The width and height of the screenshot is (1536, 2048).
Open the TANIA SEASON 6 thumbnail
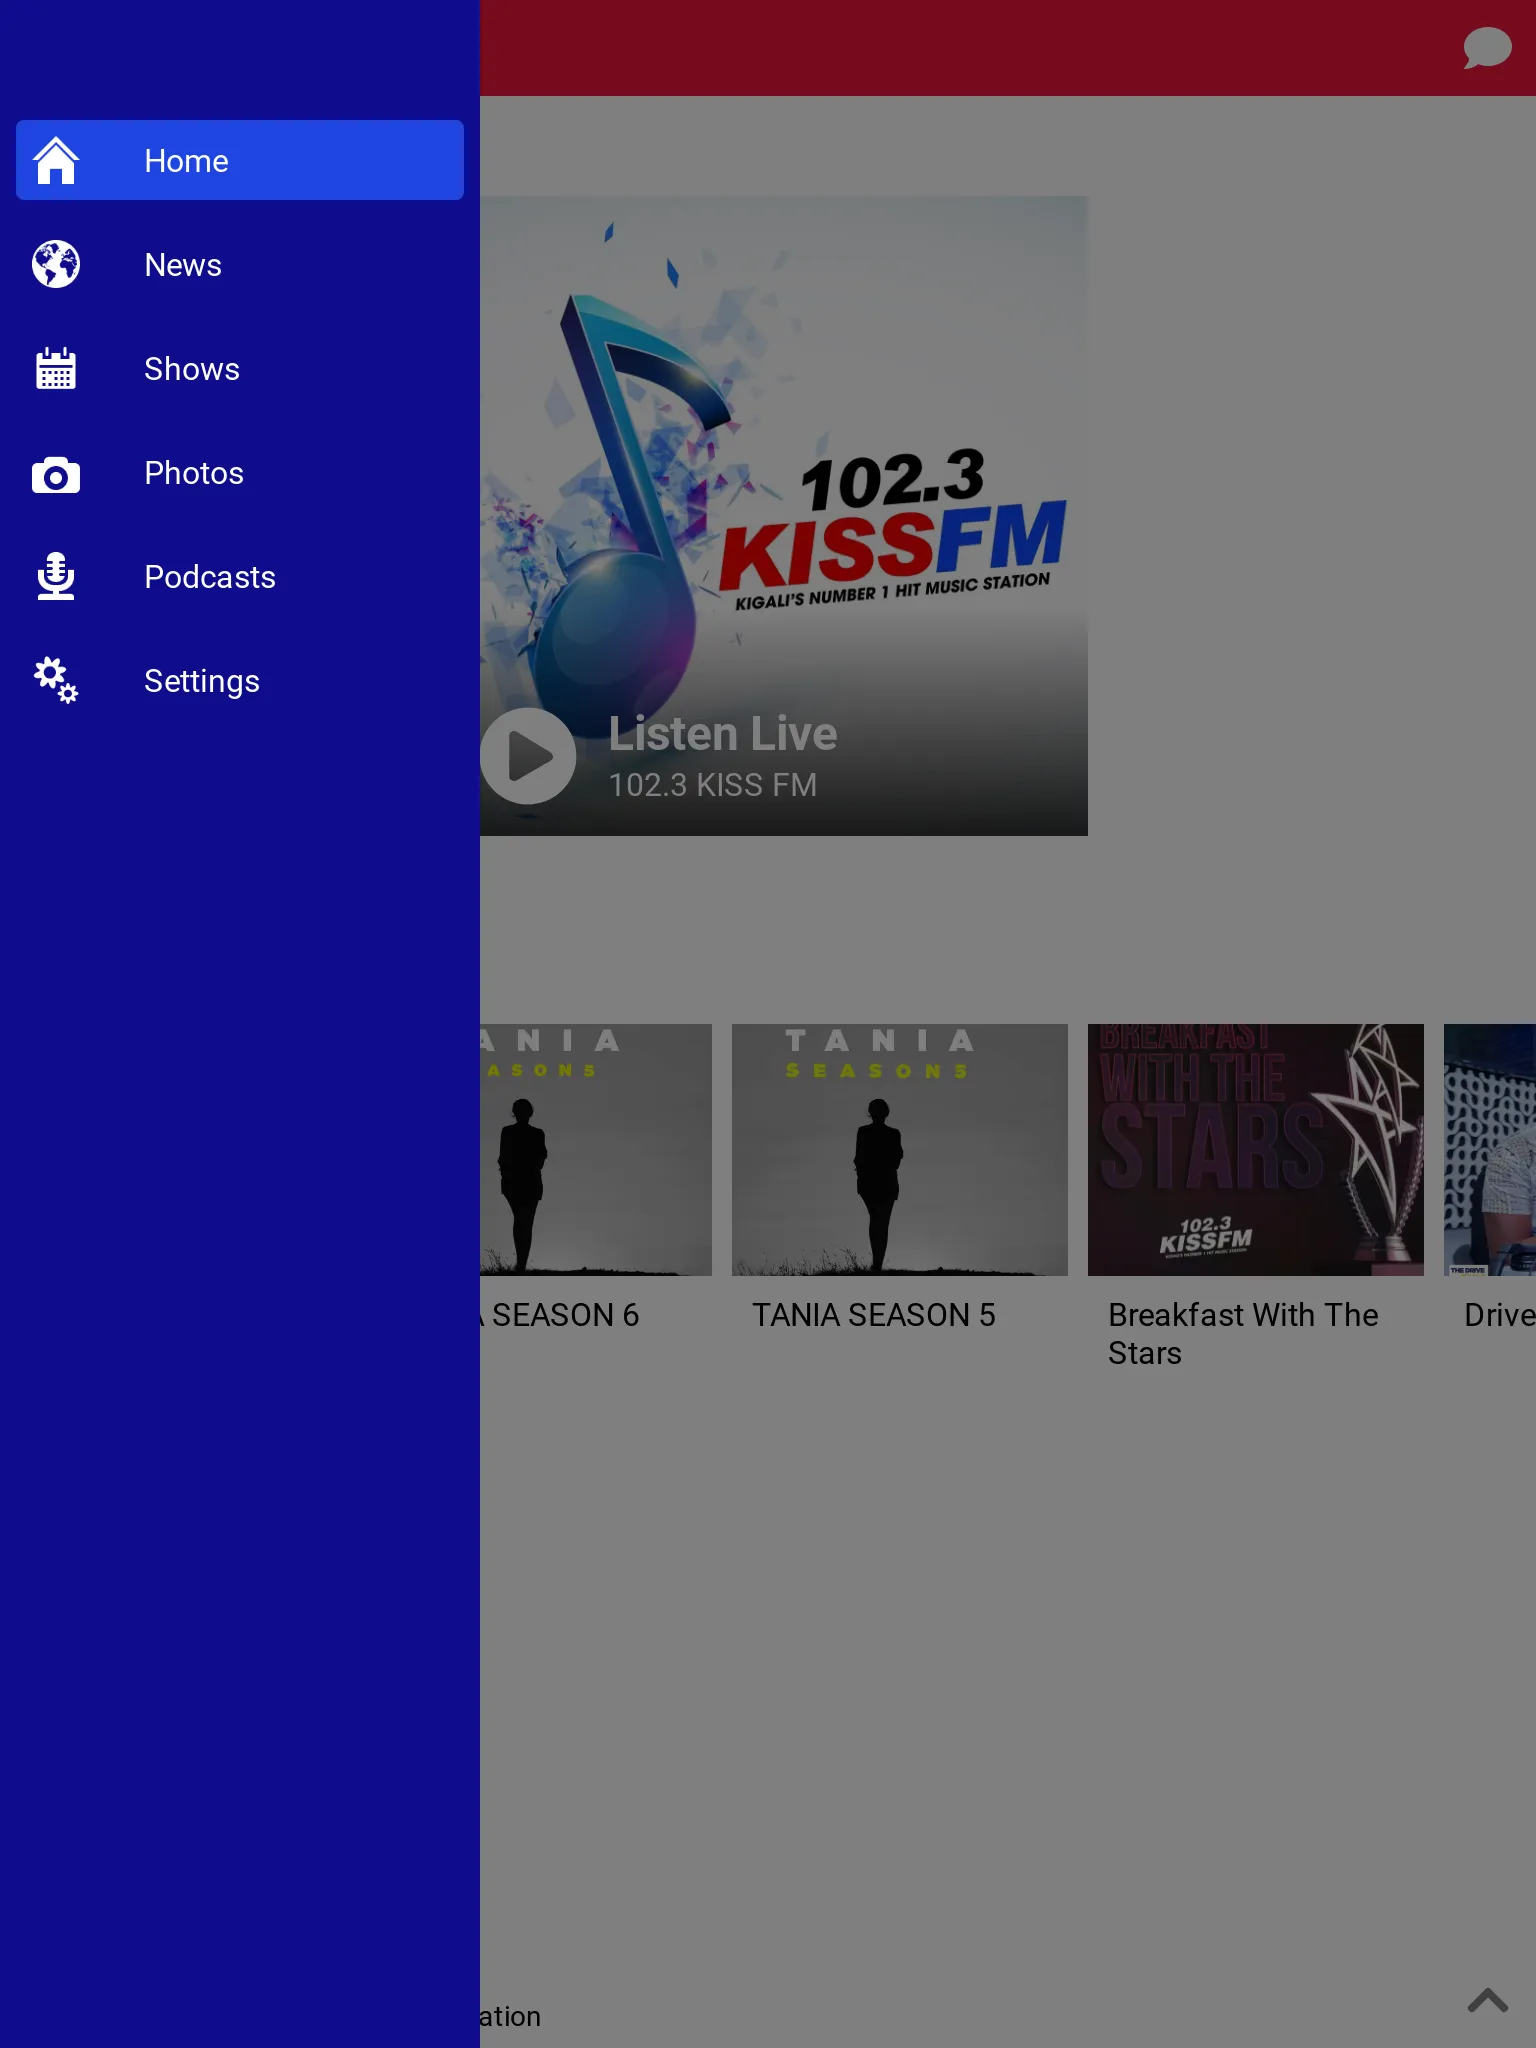pyautogui.click(x=596, y=1150)
